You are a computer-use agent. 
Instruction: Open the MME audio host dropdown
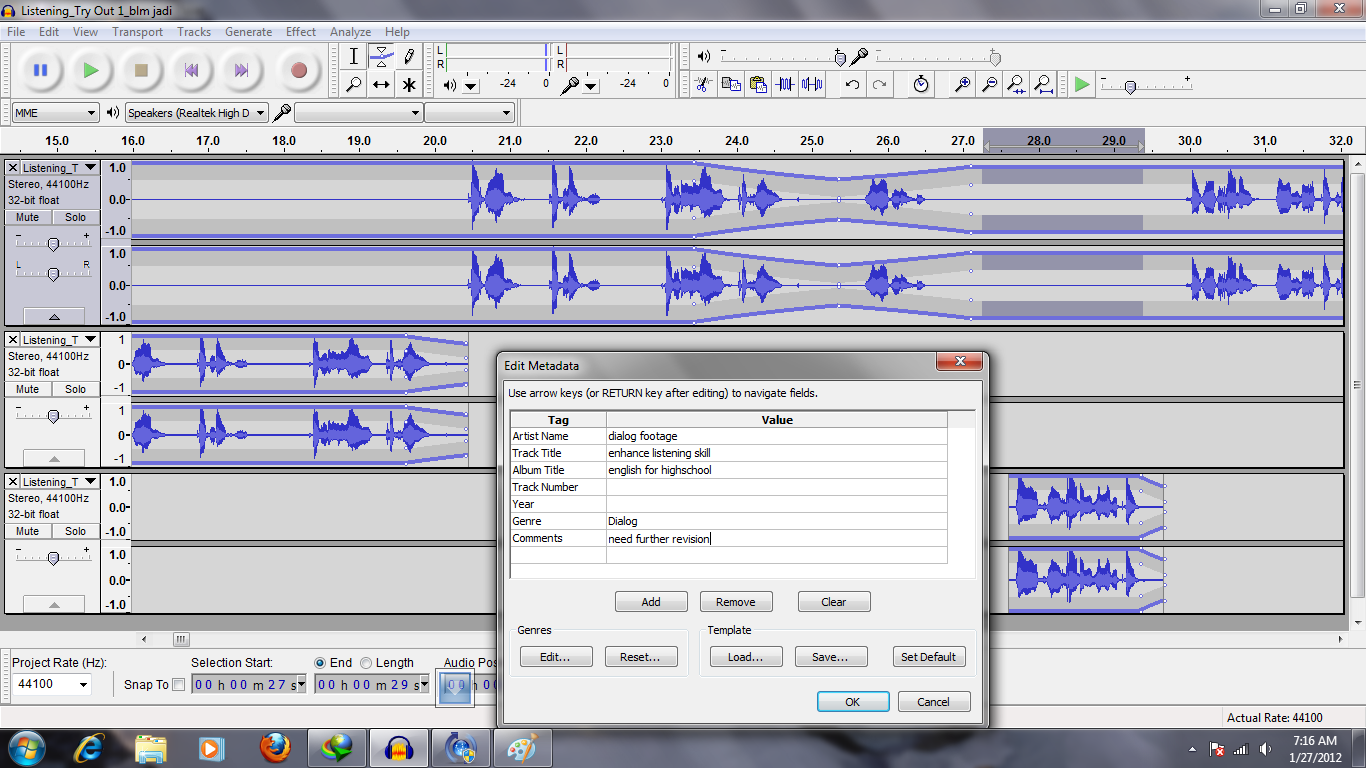pos(56,113)
